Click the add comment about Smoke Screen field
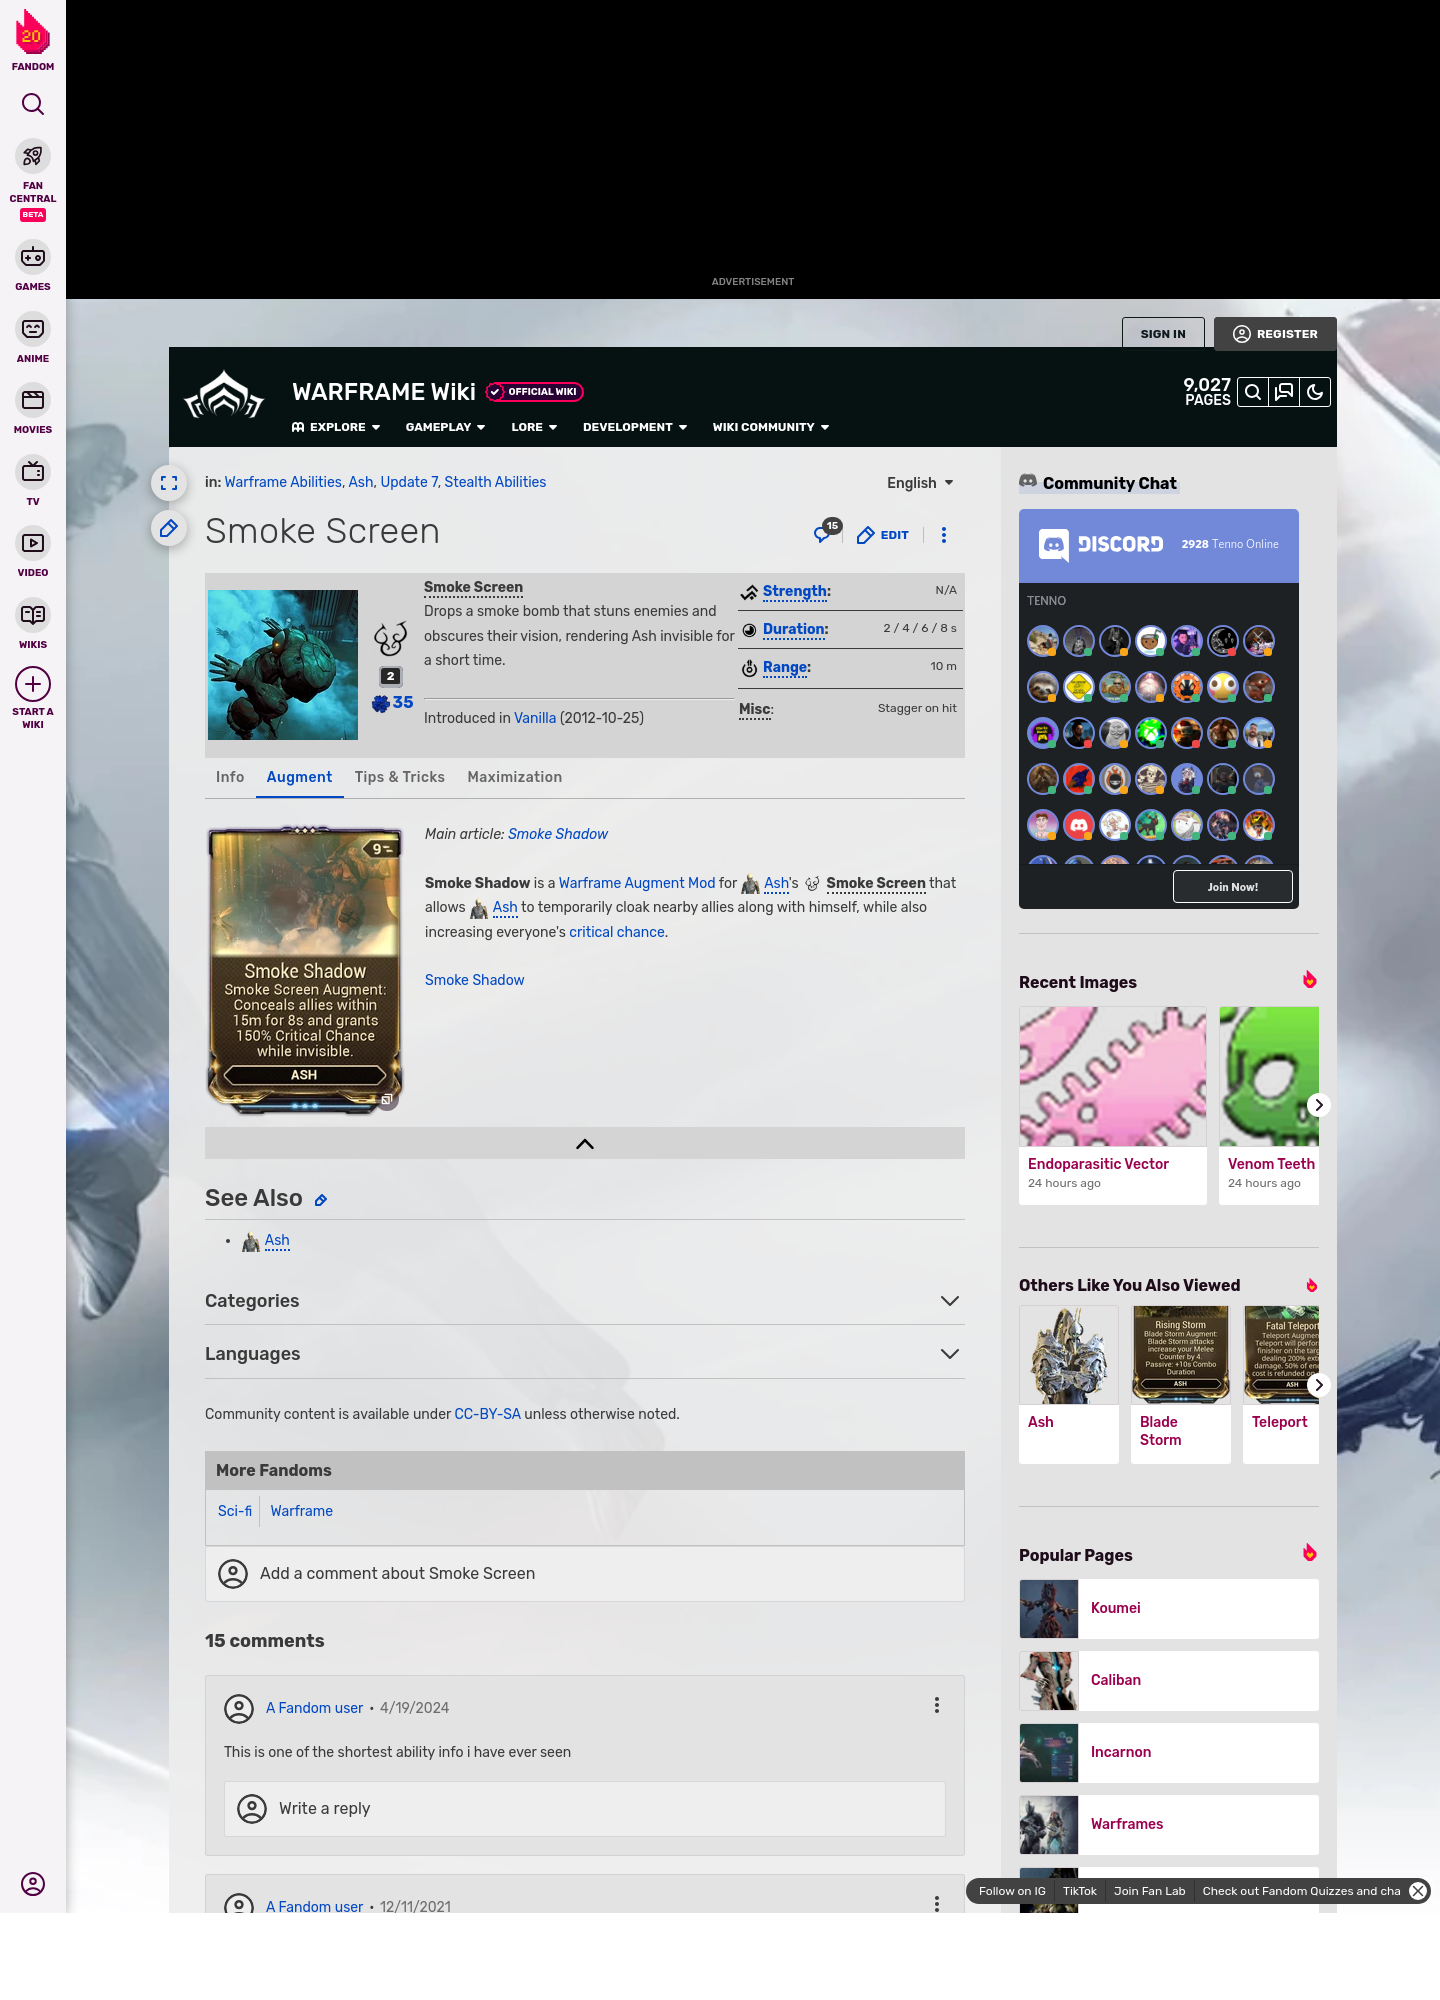1440x2000 pixels. tap(585, 1574)
